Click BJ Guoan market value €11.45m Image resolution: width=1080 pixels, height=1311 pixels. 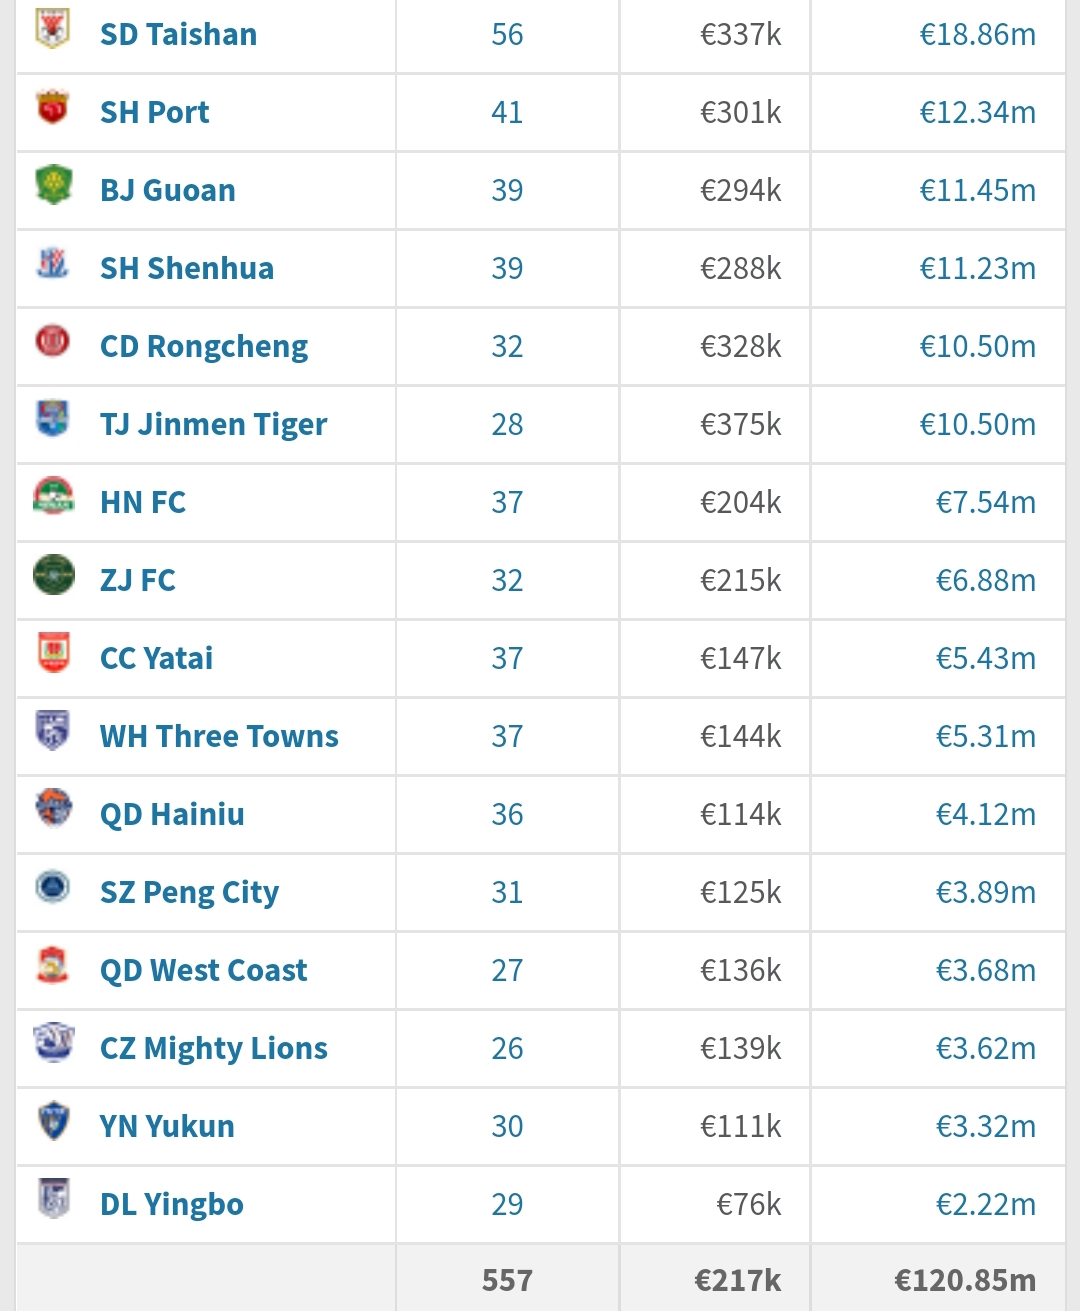pos(977,190)
